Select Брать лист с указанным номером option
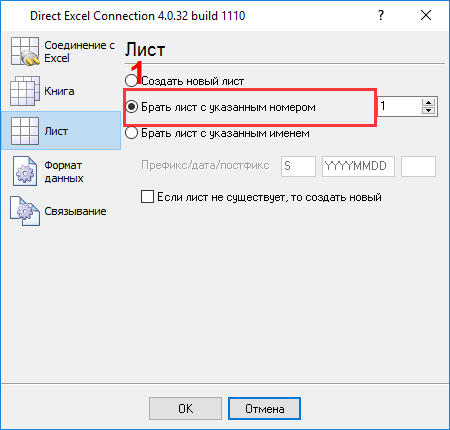The width and height of the screenshot is (450, 430). tap(221, 107)
